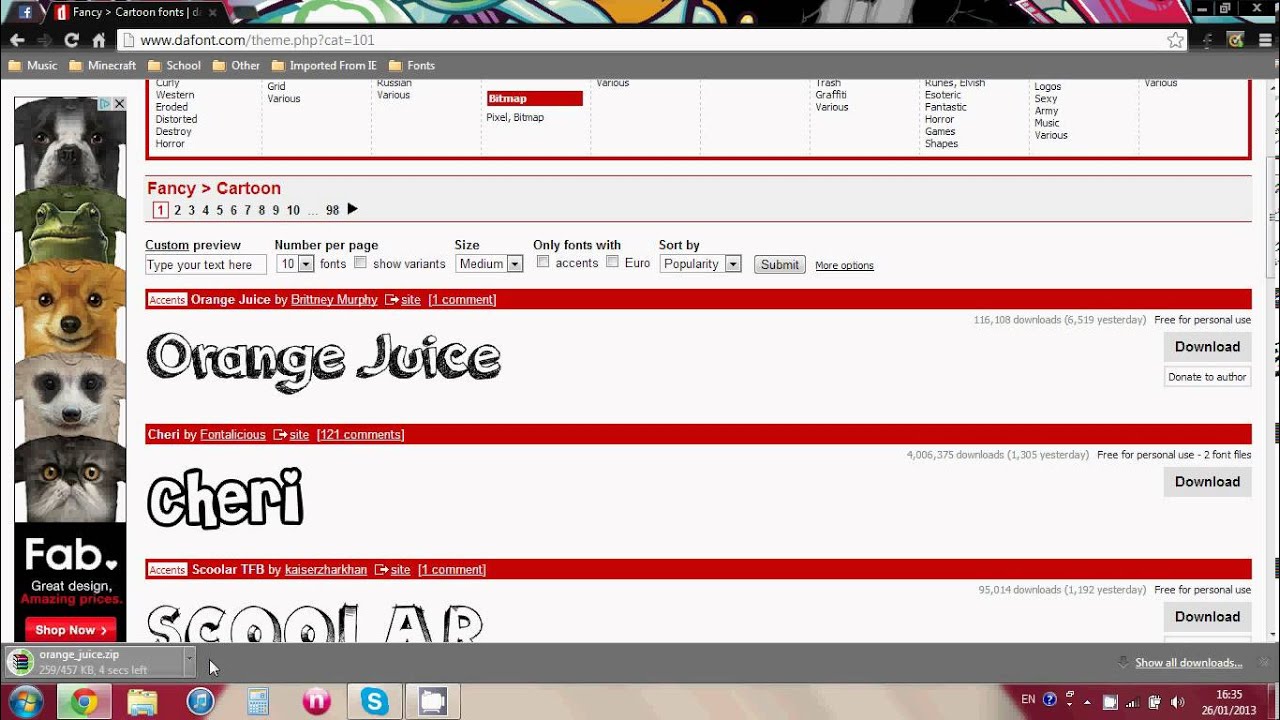Click the address bar URL field

640,40
